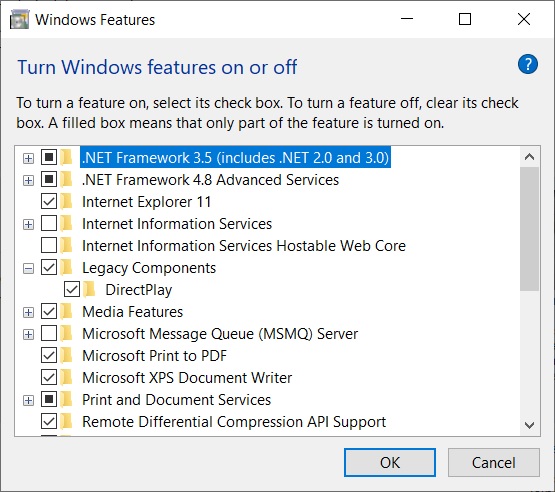The width and height of the screenshot is (555, 492).
Task: Confirm changes with the OK button
Action: (x=390, y=463)
